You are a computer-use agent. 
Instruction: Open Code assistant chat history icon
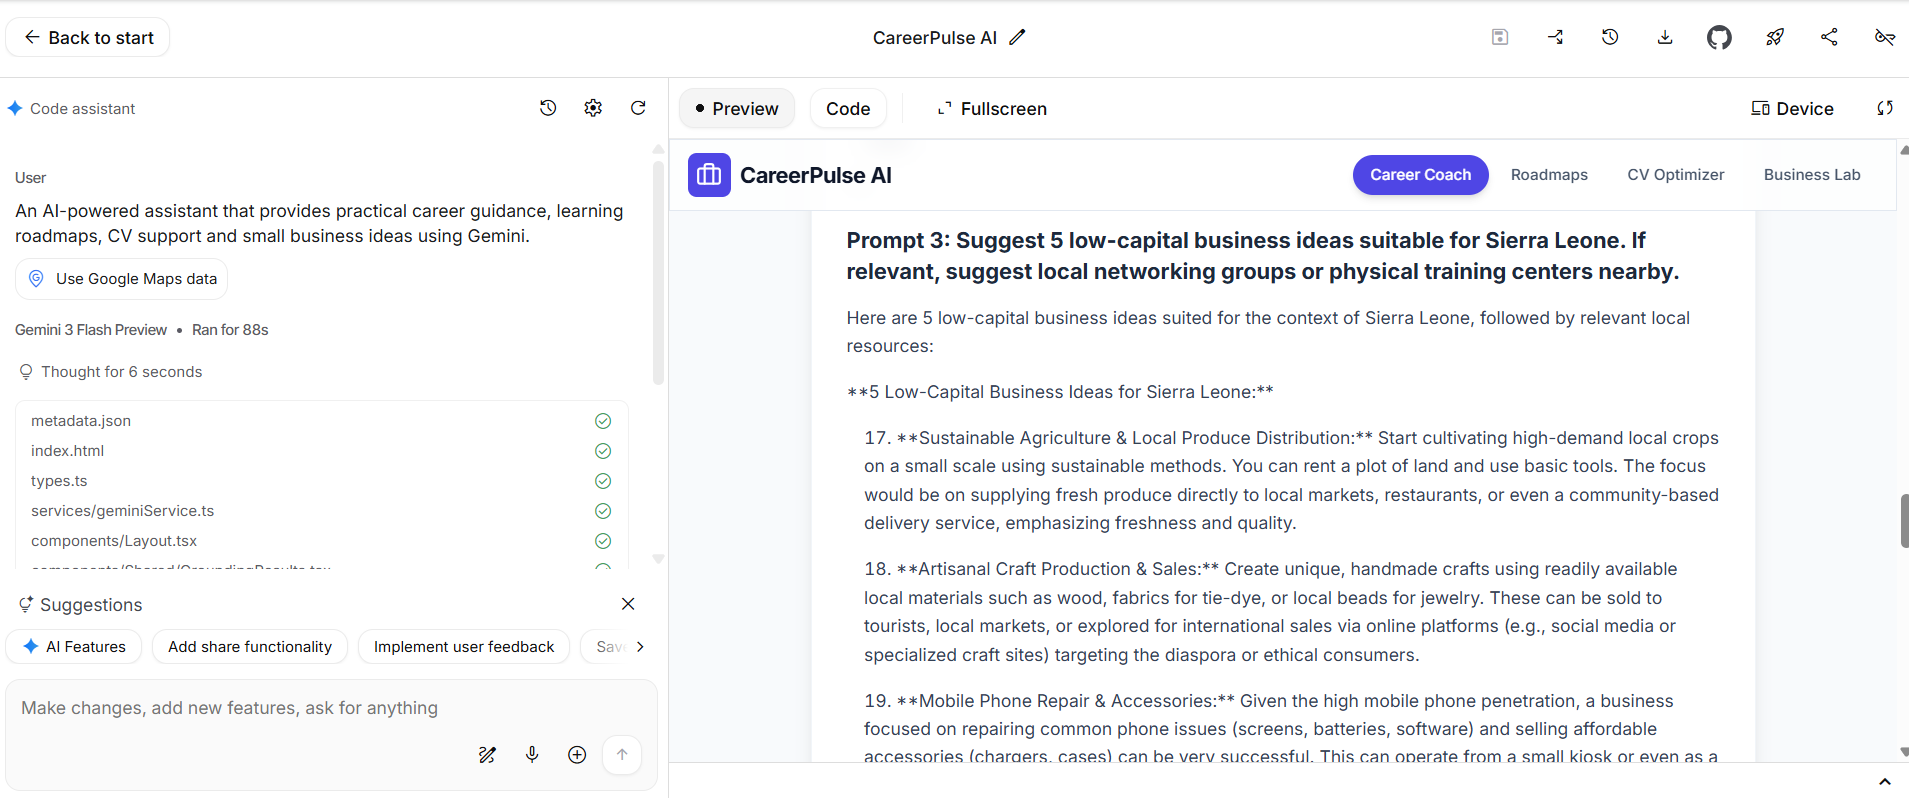click(x=548, y=108)
